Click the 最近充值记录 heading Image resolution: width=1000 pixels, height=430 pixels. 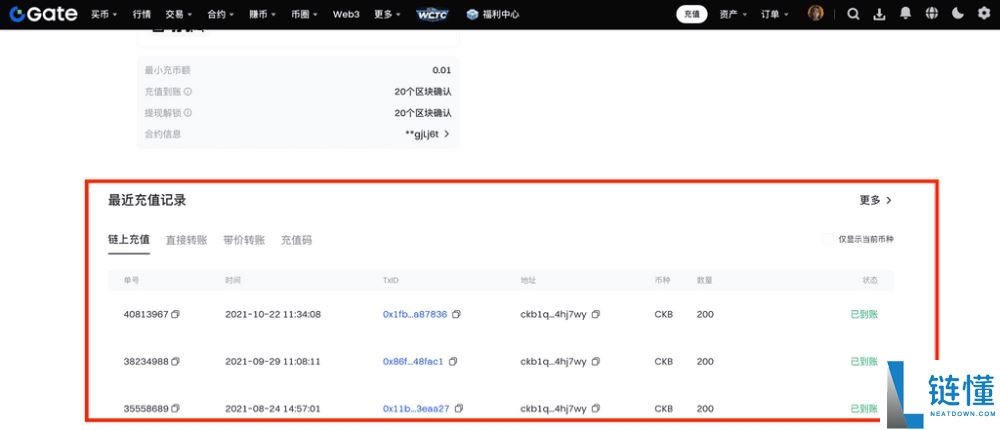coord(147,200)
